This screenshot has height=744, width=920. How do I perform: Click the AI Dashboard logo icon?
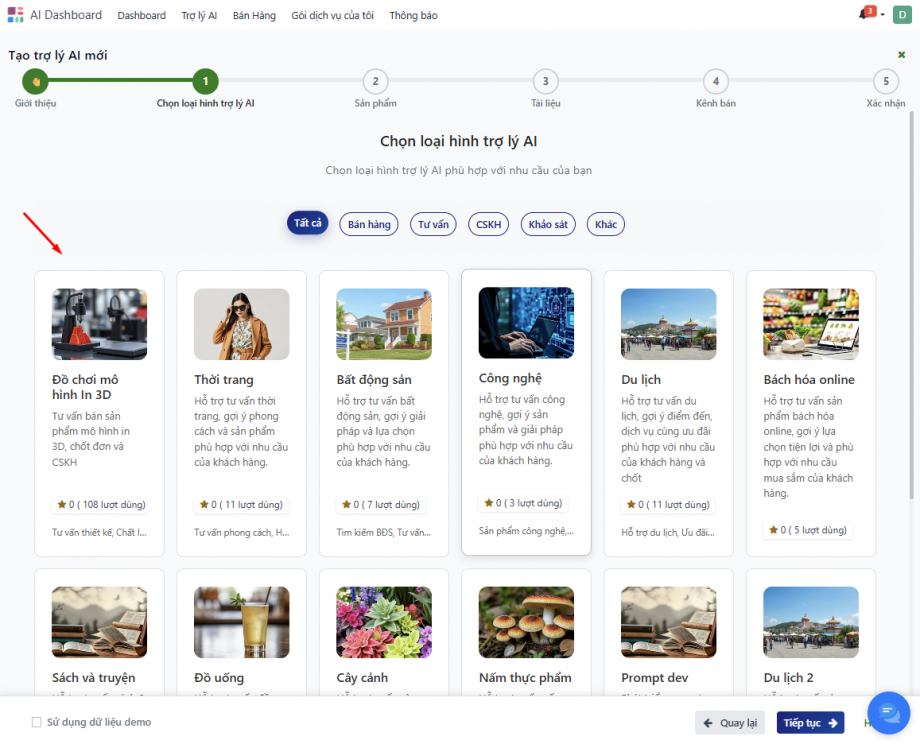tap(15, 15)
